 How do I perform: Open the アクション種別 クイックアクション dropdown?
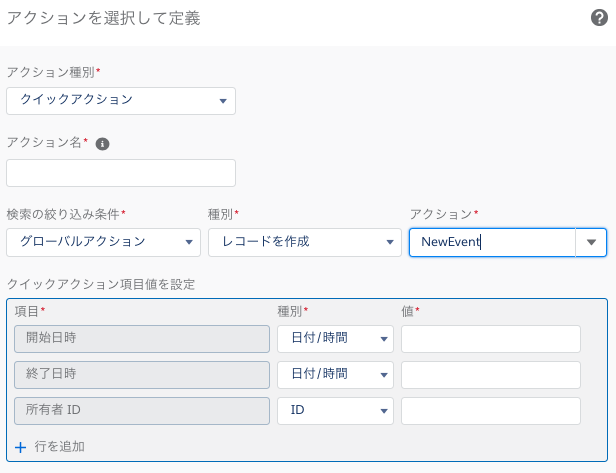tap(121, 101)
